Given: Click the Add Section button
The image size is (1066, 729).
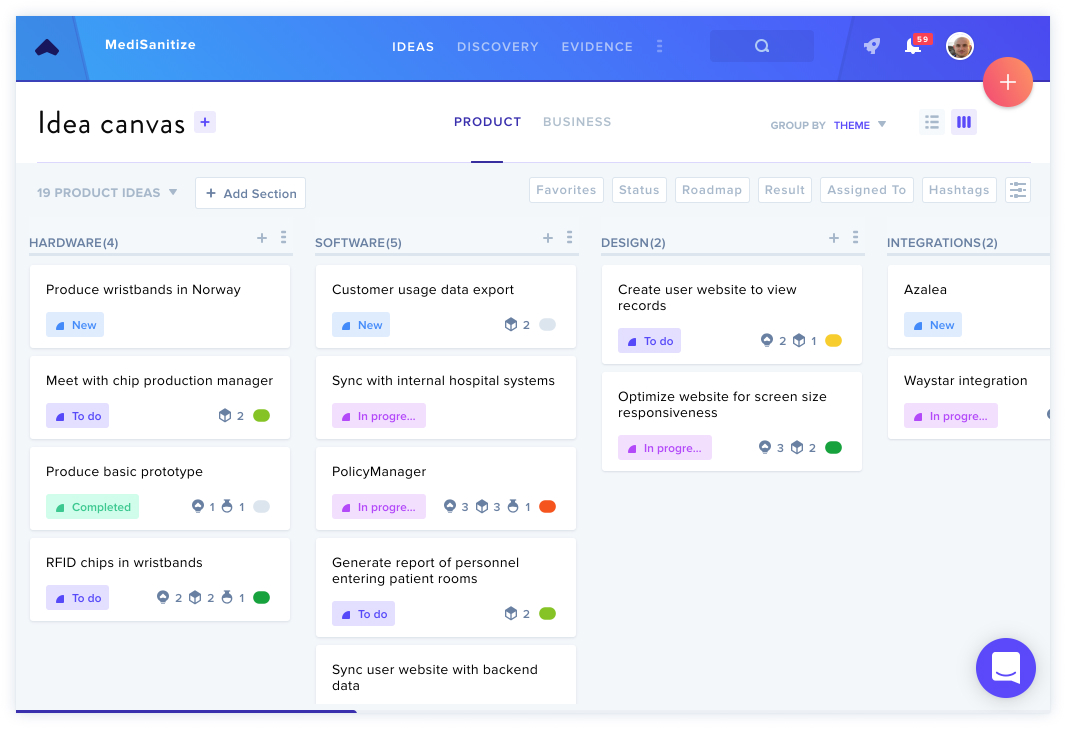Looking at the screenshot, I should (250, 193).
